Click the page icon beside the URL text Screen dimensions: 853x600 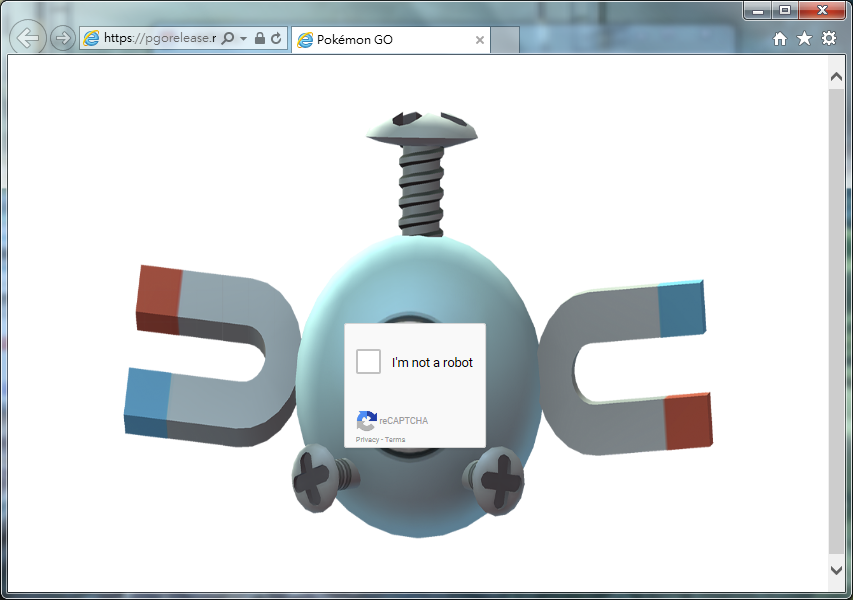pos(91,40)
